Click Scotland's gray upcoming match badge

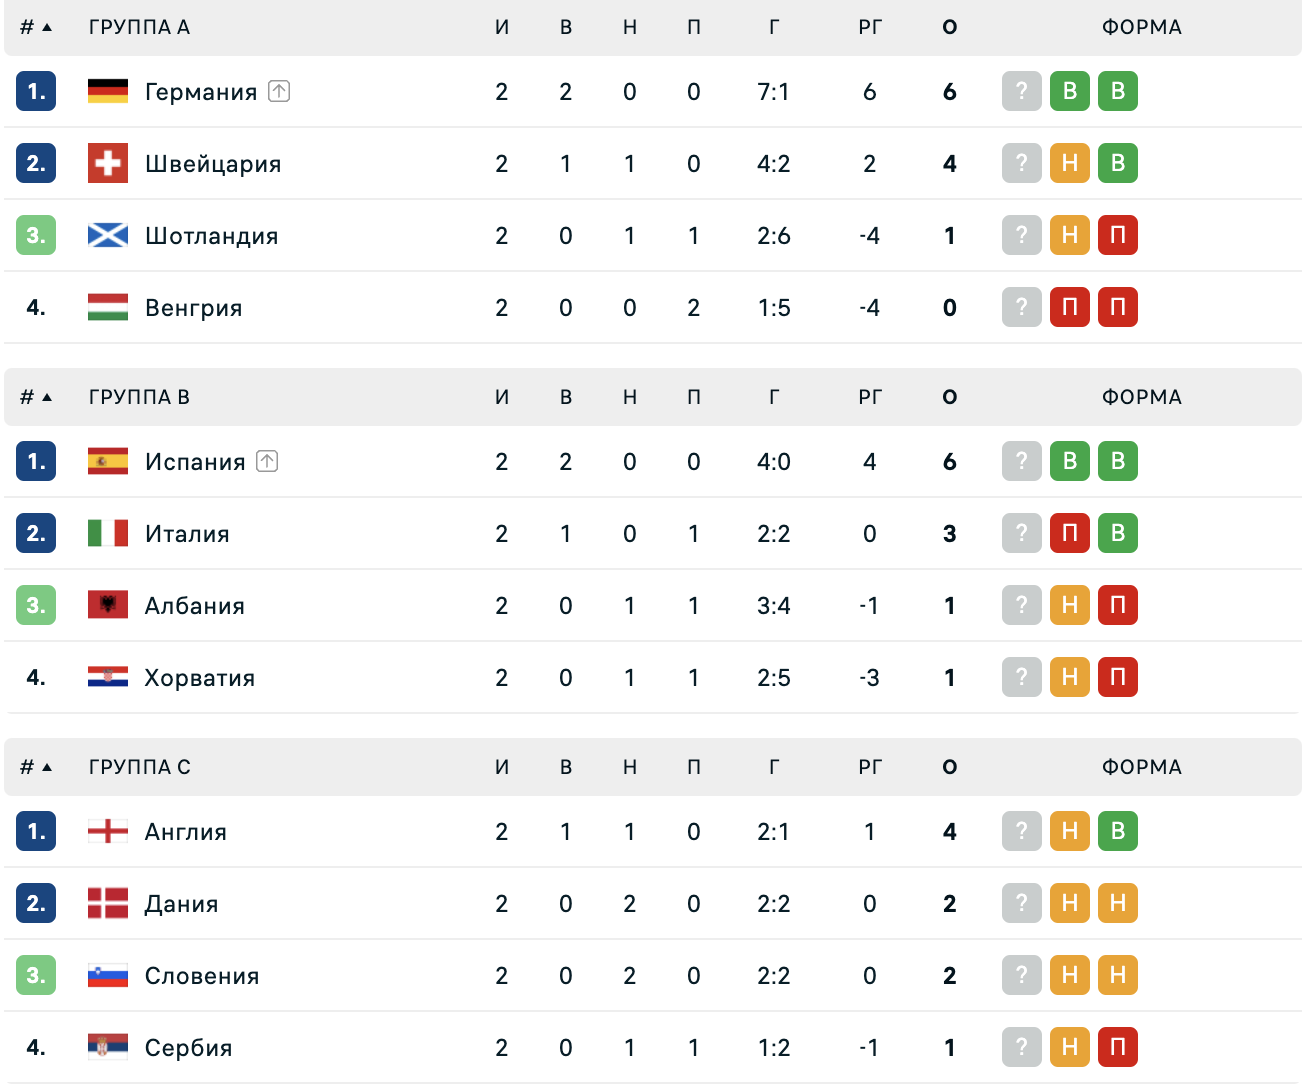1022,235
